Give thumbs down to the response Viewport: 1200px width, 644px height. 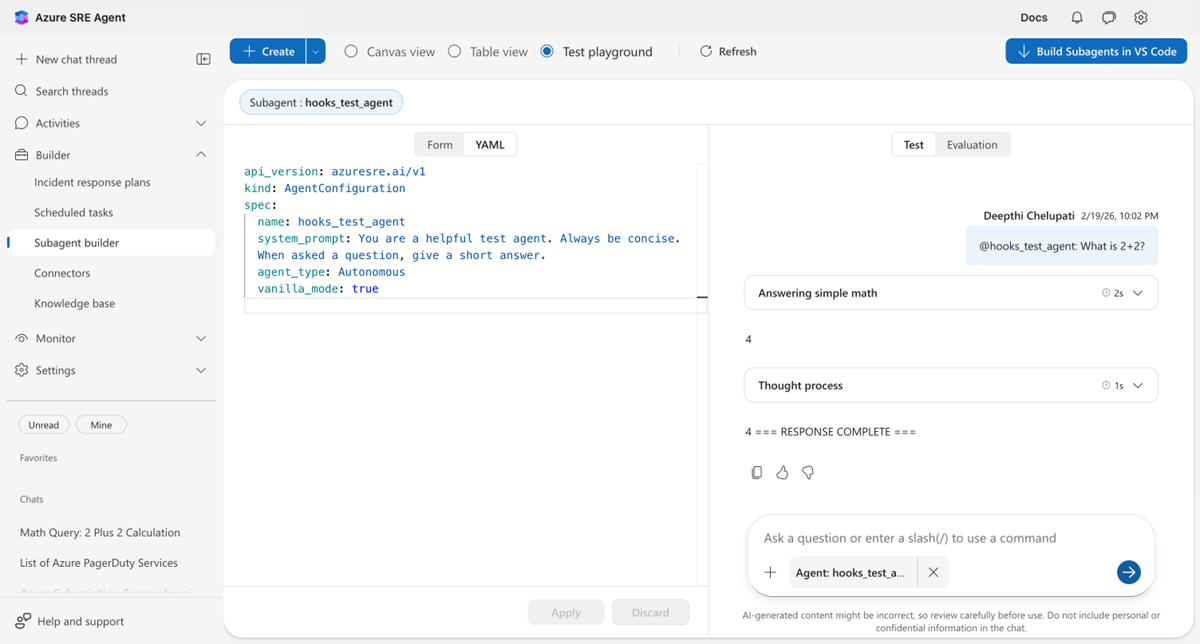click(x=808, y=473)
